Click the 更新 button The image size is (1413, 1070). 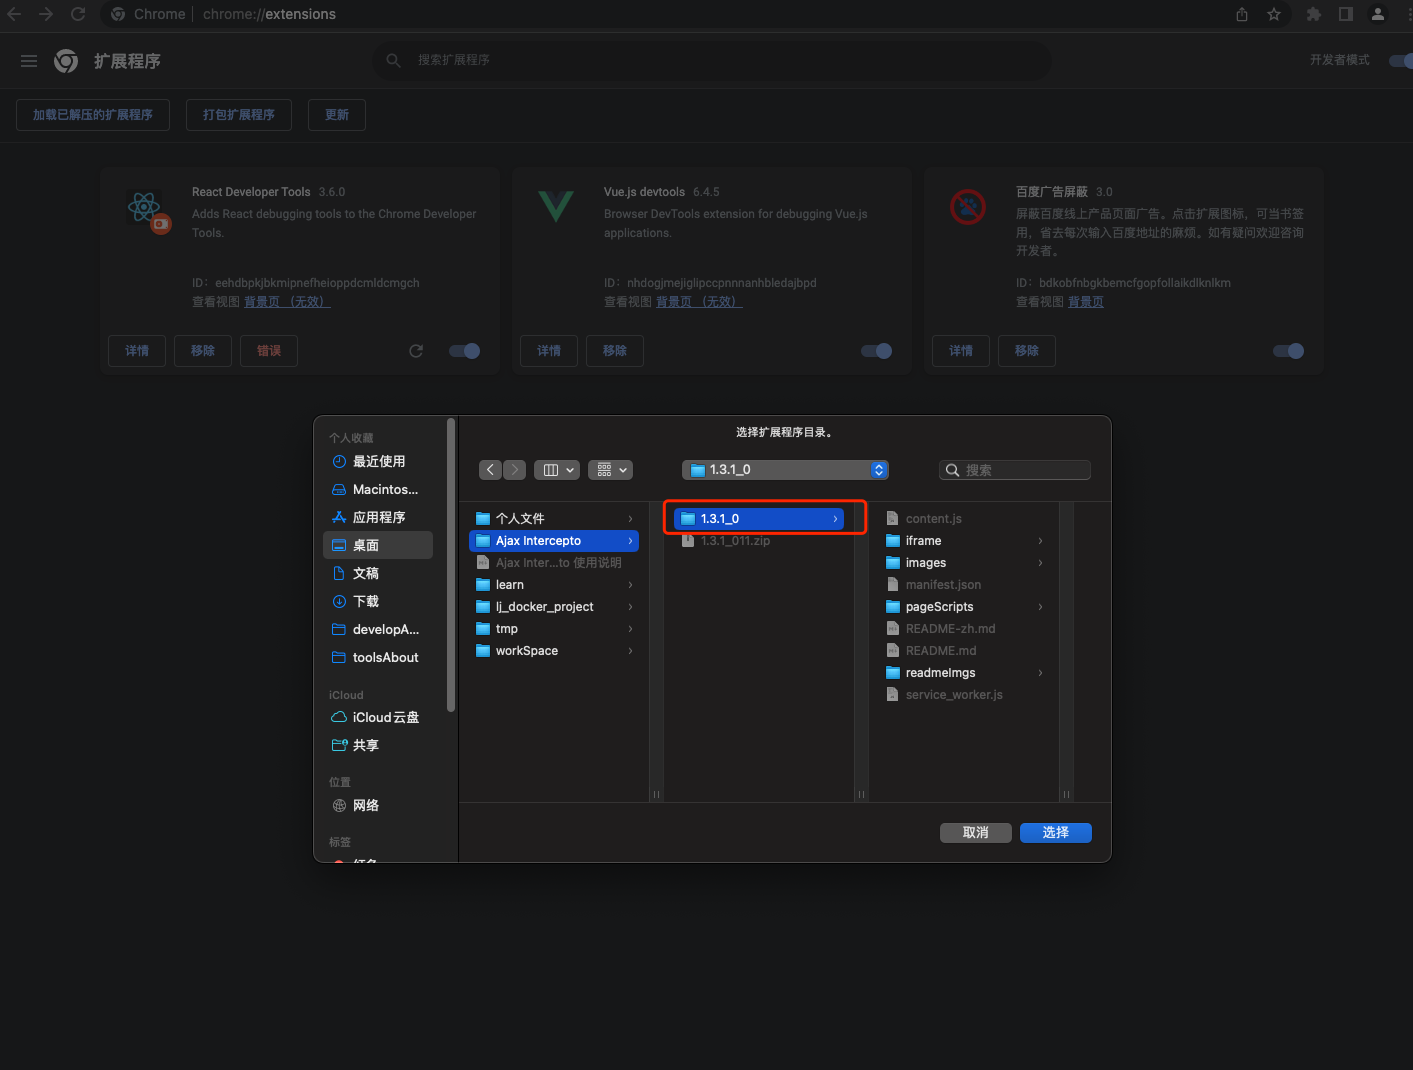(337, 115)
